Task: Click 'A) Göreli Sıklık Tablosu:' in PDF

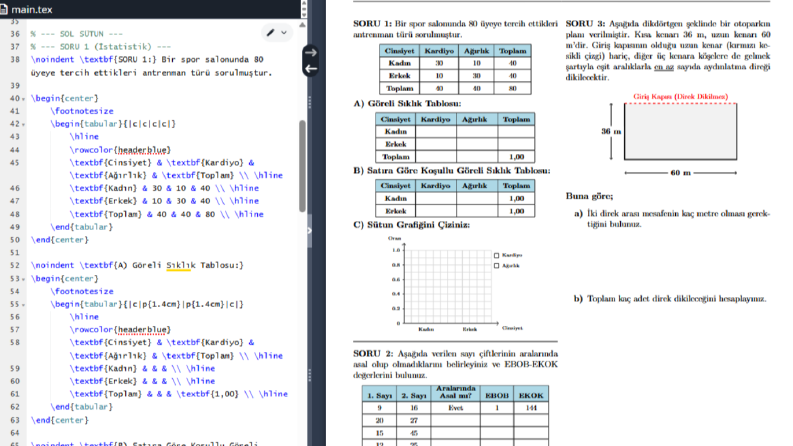Action: coord(407,104)
